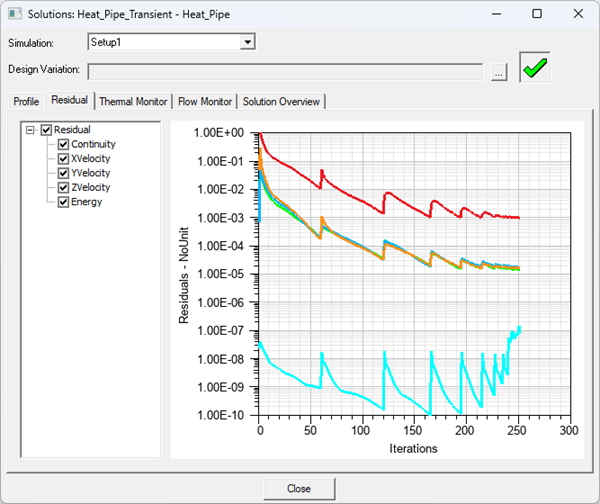
Task: Click the 1.00E+00 axis value
Action: [x=219, y=133]
